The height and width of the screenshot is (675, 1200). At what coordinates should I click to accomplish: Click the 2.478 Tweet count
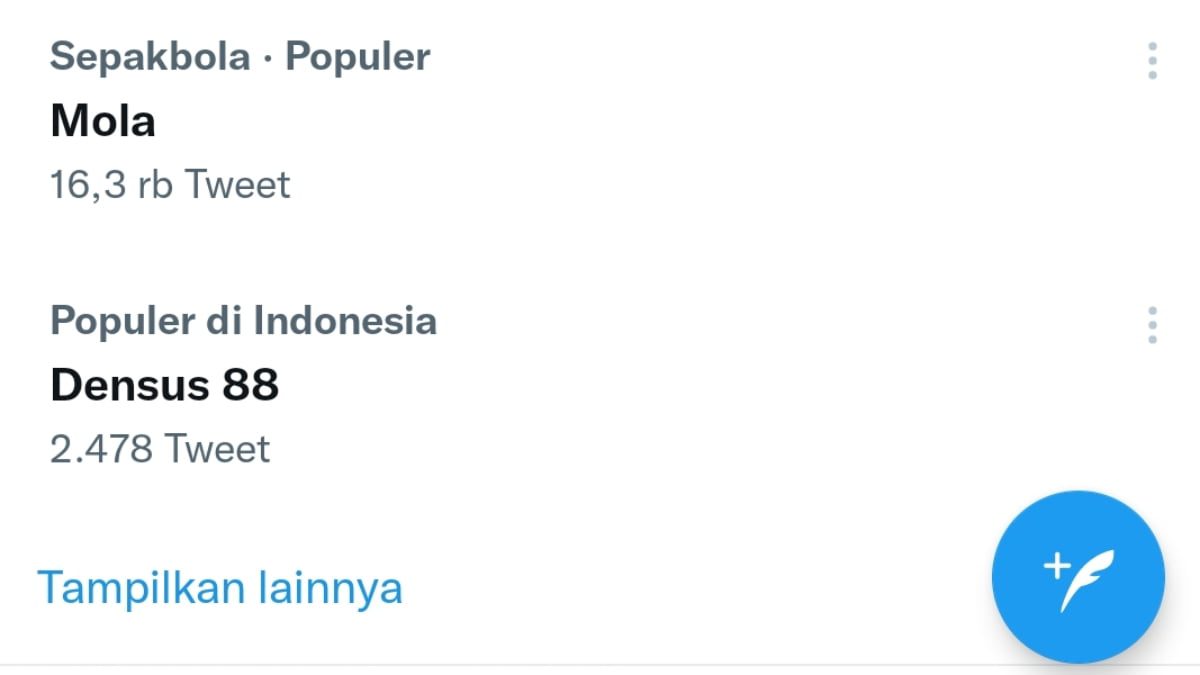tap(160, 449)
